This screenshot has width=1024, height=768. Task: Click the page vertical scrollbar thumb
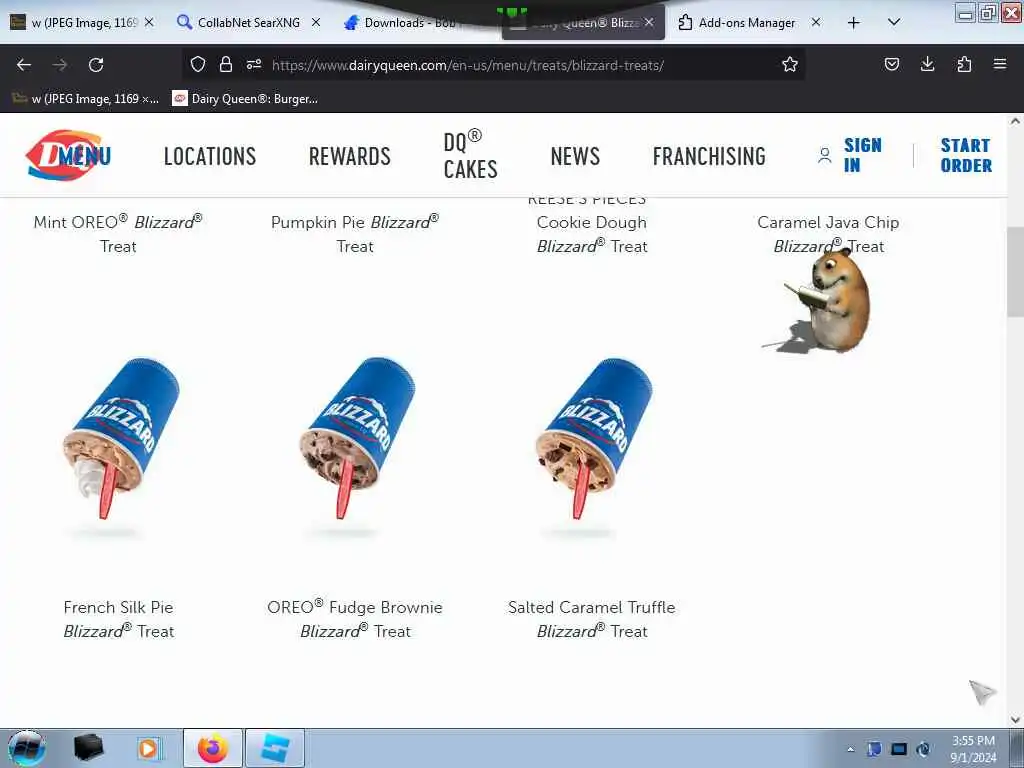tap(1015, 272)
